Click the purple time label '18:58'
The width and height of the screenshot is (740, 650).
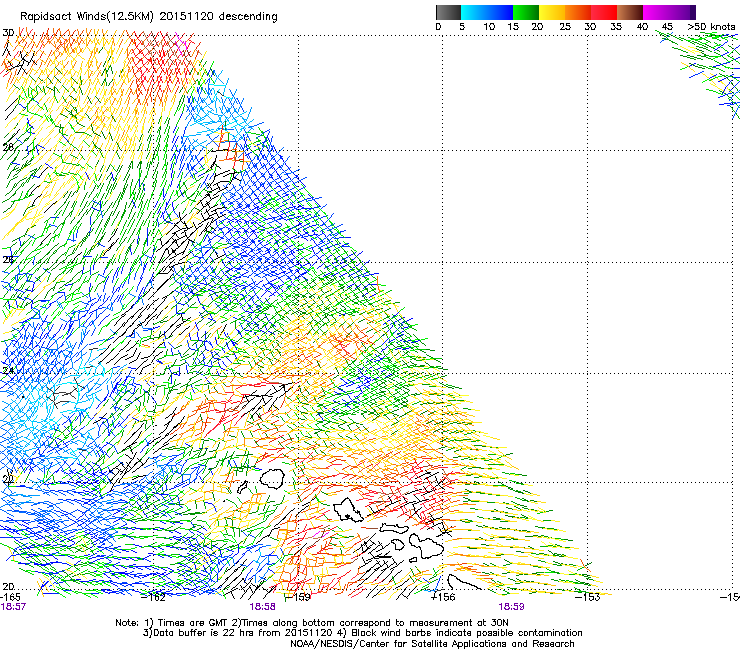[262, 607]
